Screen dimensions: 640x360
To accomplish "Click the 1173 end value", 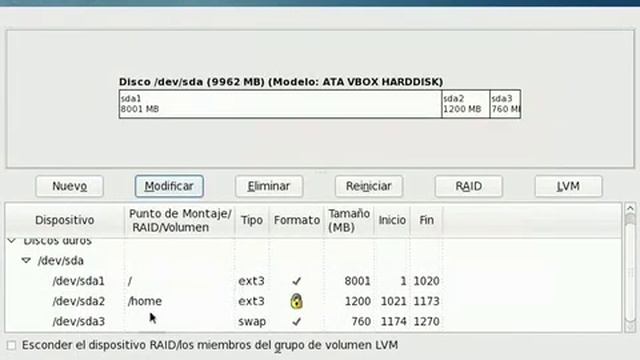I will click(x=427, y=301).
